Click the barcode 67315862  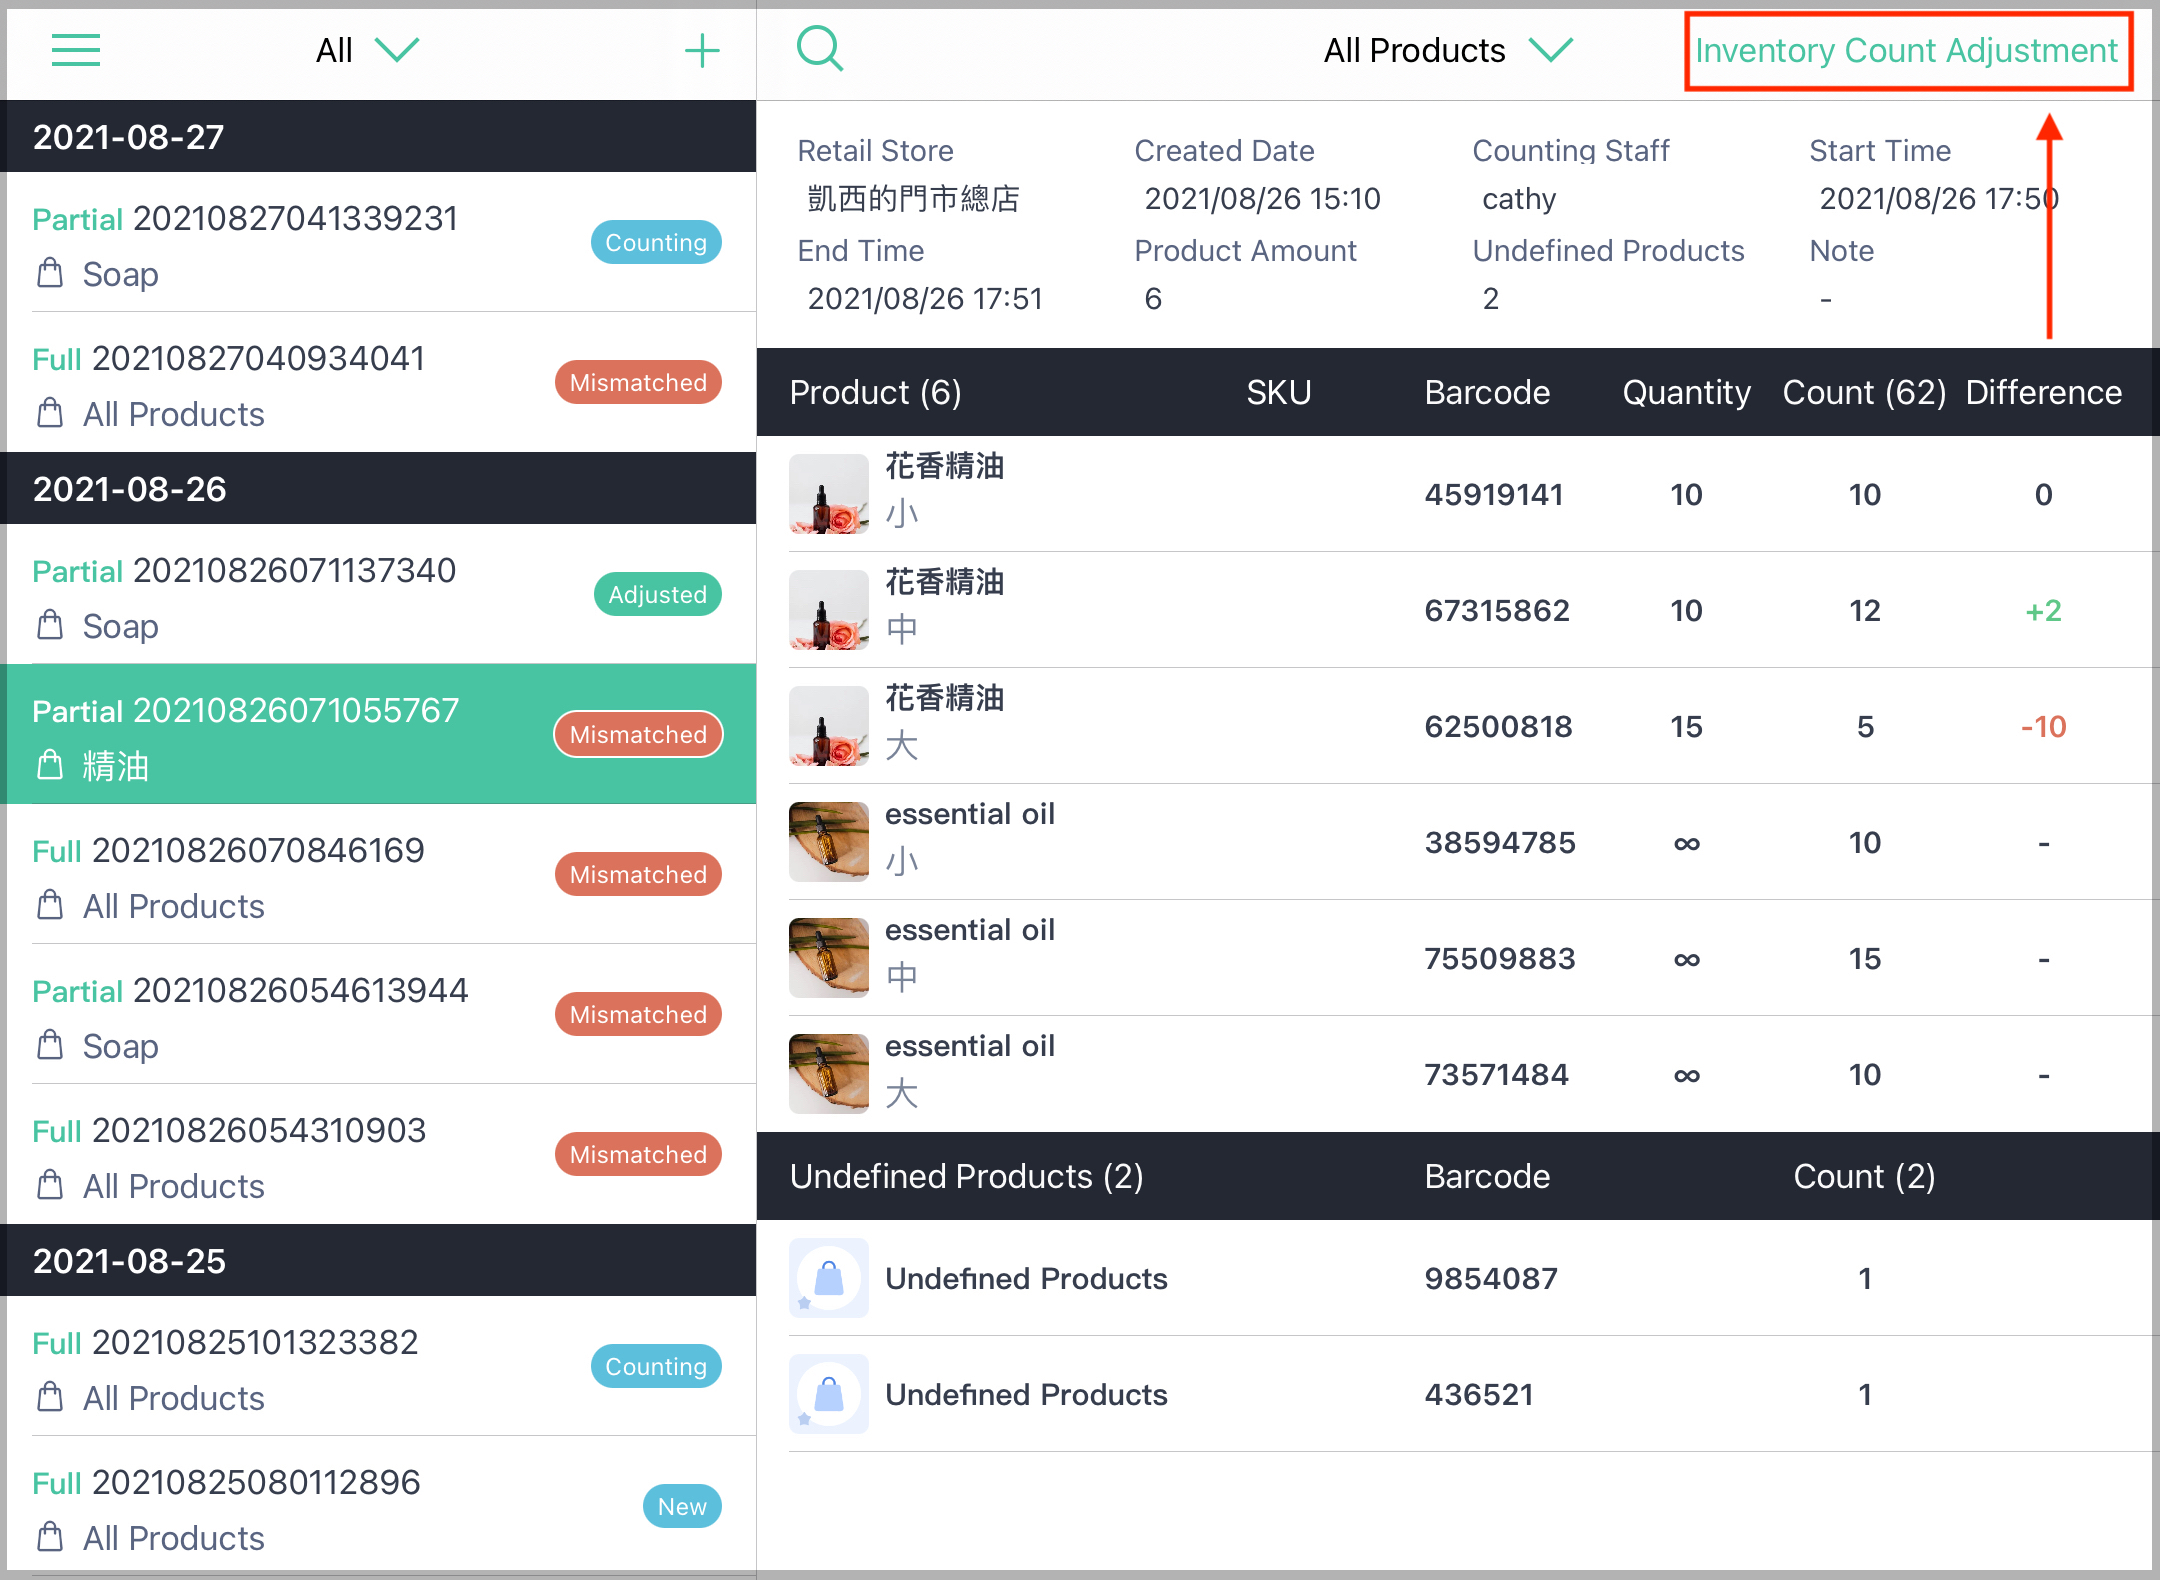1497,610
